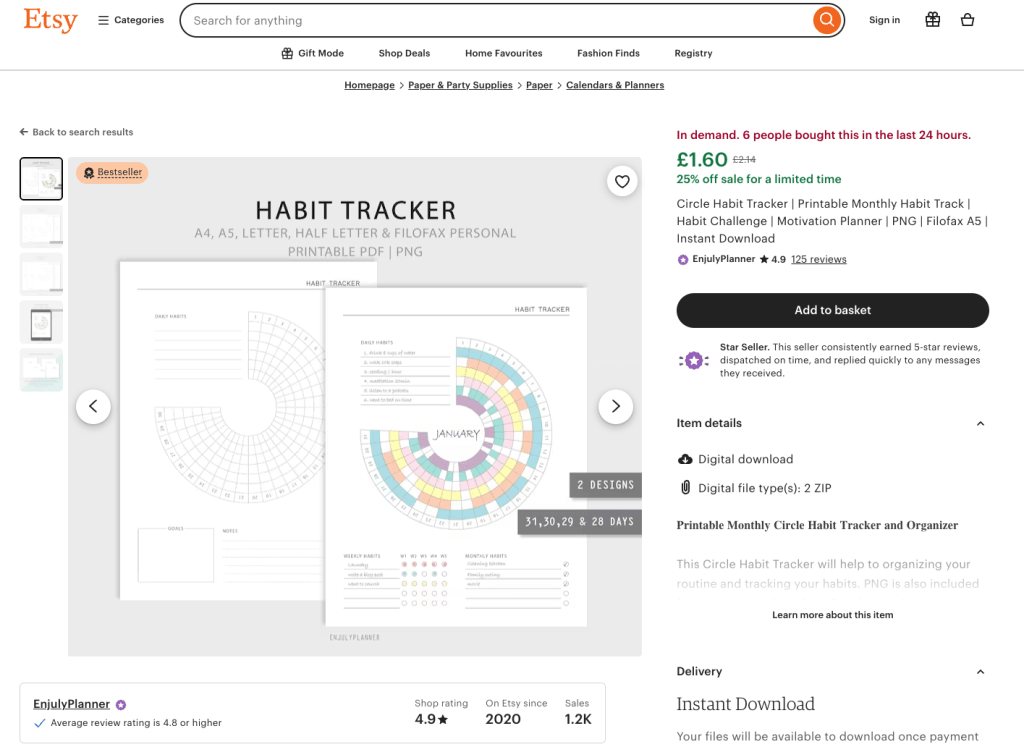Show previous product image arrow

point(93,406)
